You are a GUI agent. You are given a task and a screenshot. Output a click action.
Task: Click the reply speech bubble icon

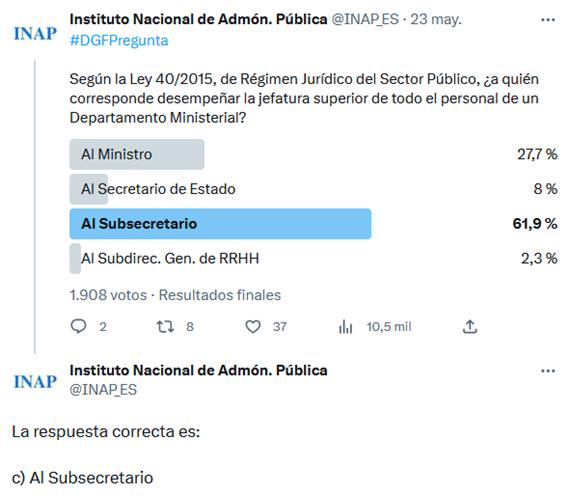pyautogui.click(x=78, y=326)
